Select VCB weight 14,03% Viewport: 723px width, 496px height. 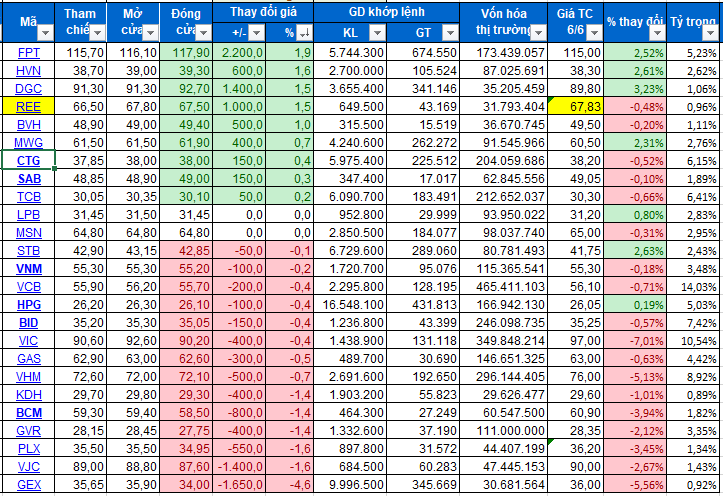click(695, 287)
